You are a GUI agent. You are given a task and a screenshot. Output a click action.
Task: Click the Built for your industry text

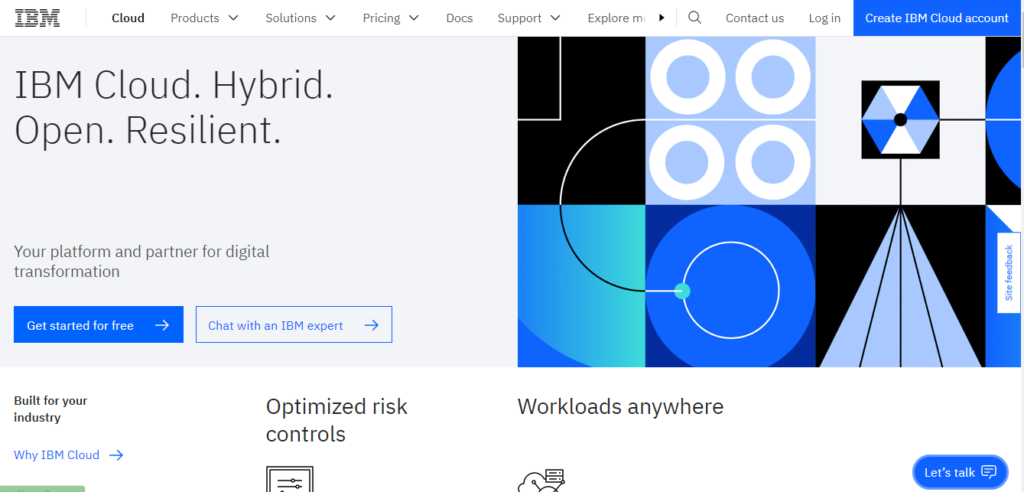pos(50,409)
